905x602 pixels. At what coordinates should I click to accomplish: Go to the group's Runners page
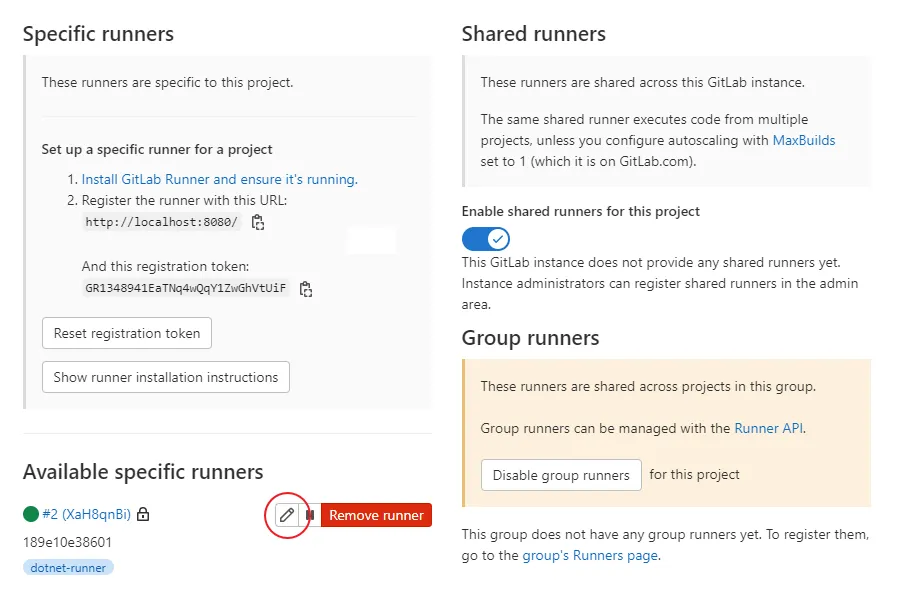click(589, 555)
